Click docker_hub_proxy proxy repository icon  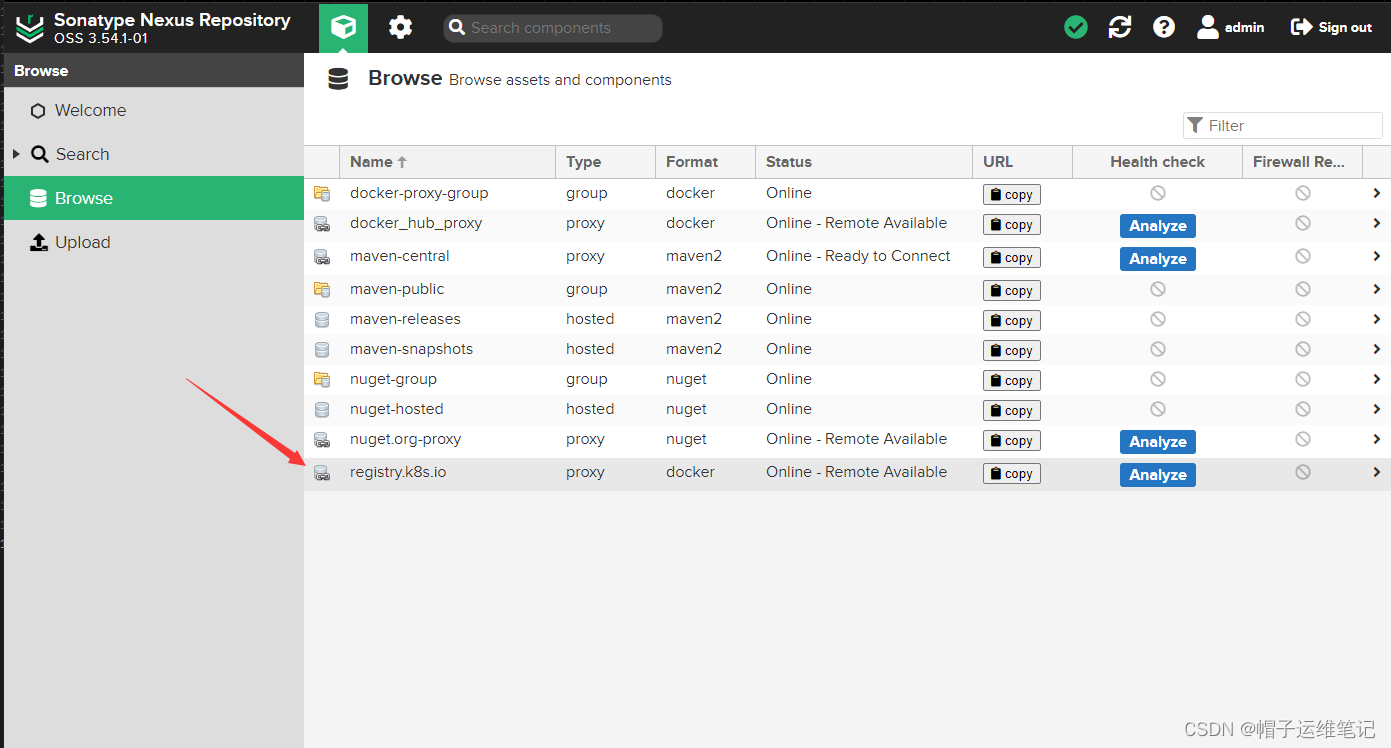coord(321,224)
